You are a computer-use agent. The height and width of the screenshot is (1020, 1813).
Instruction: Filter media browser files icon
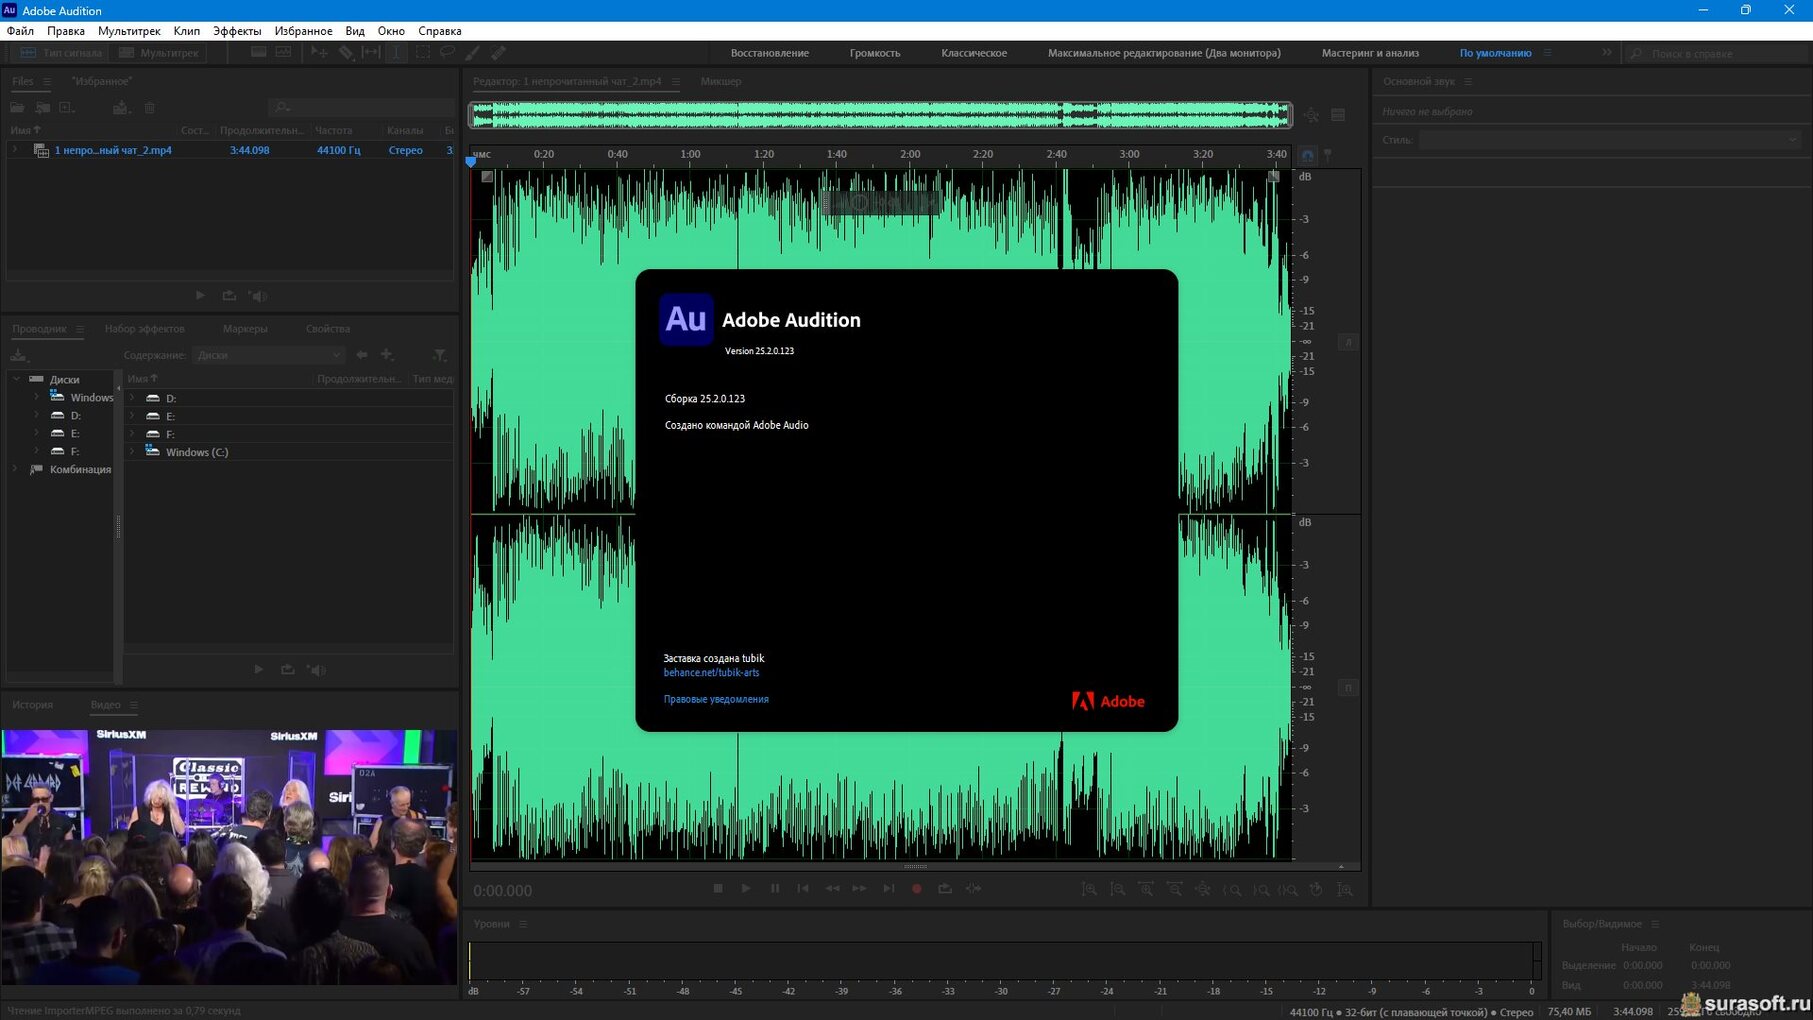[439, 355]
